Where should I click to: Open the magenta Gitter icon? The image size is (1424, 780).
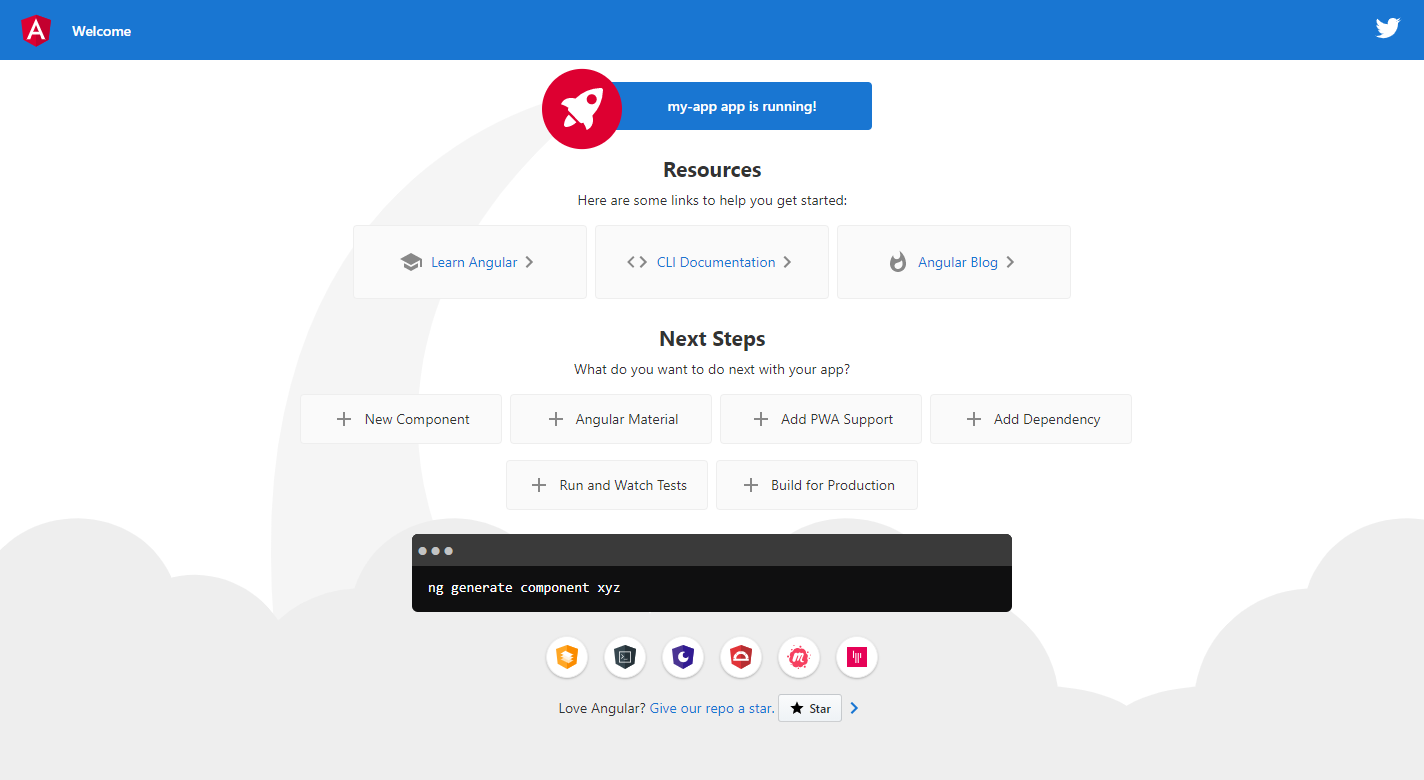(857, 657)
